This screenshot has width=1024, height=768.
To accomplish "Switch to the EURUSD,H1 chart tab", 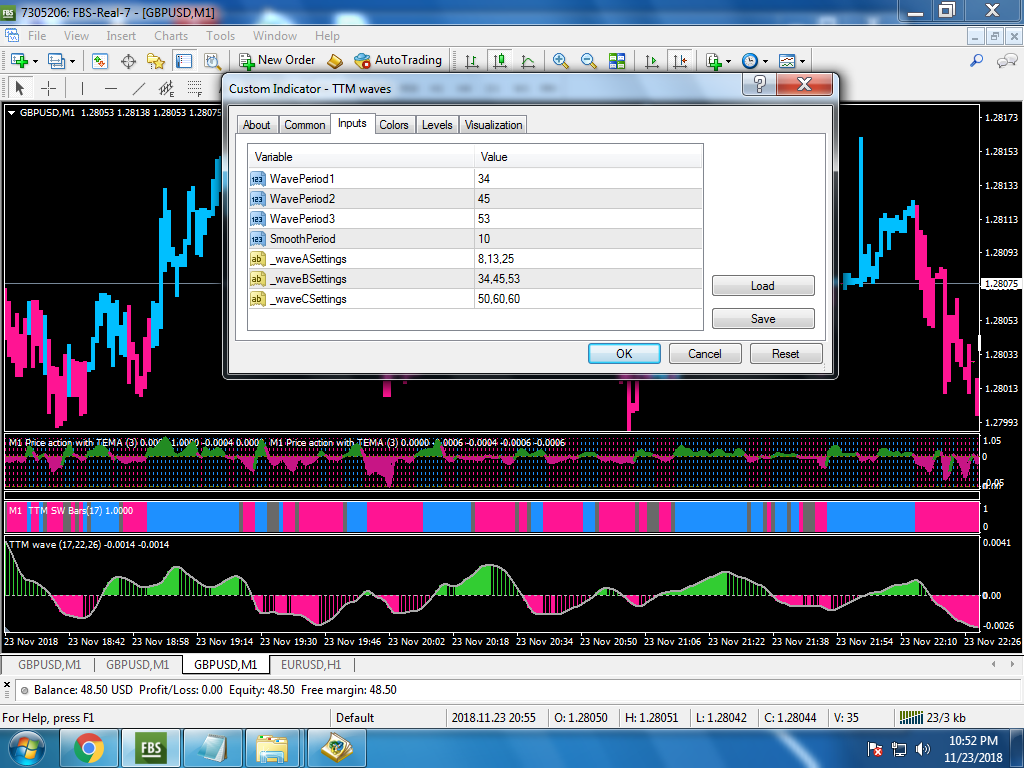I will [x=311, y=664].
